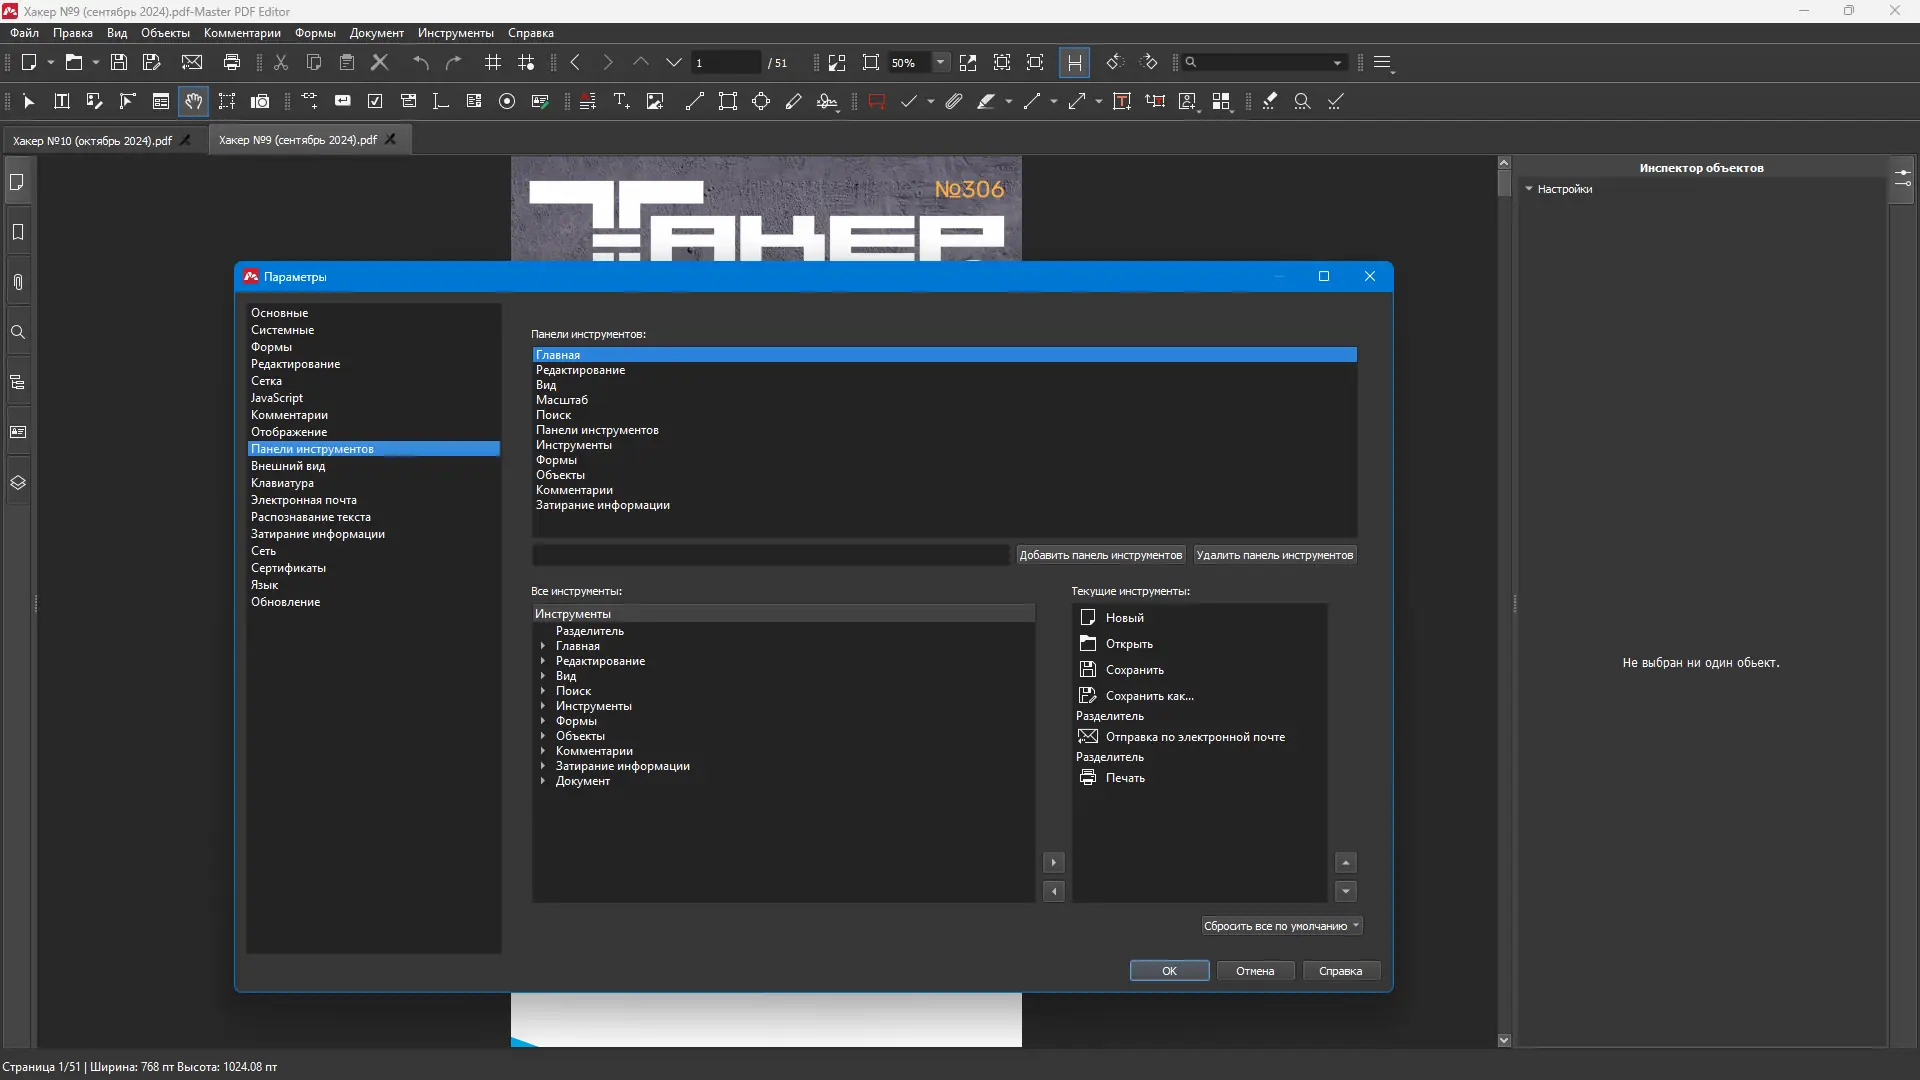Select the Check Box form field tool
The image size is (1920, 1080).
tap(375, 101)
